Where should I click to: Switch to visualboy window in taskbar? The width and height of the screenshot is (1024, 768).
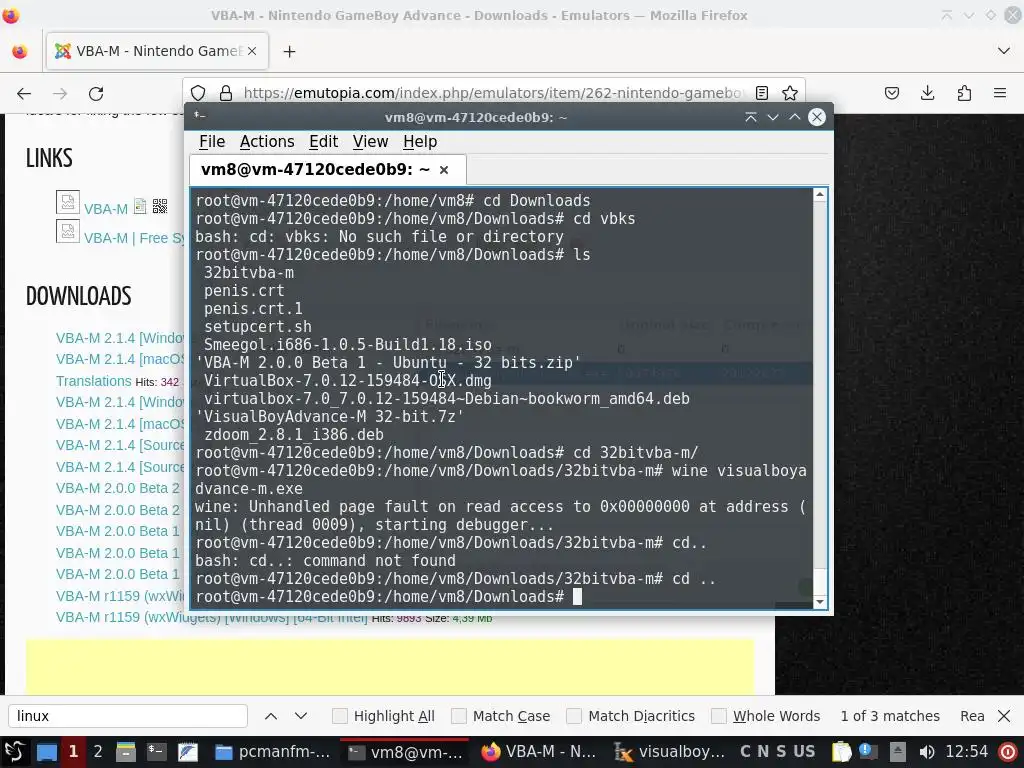coord(669,752)
